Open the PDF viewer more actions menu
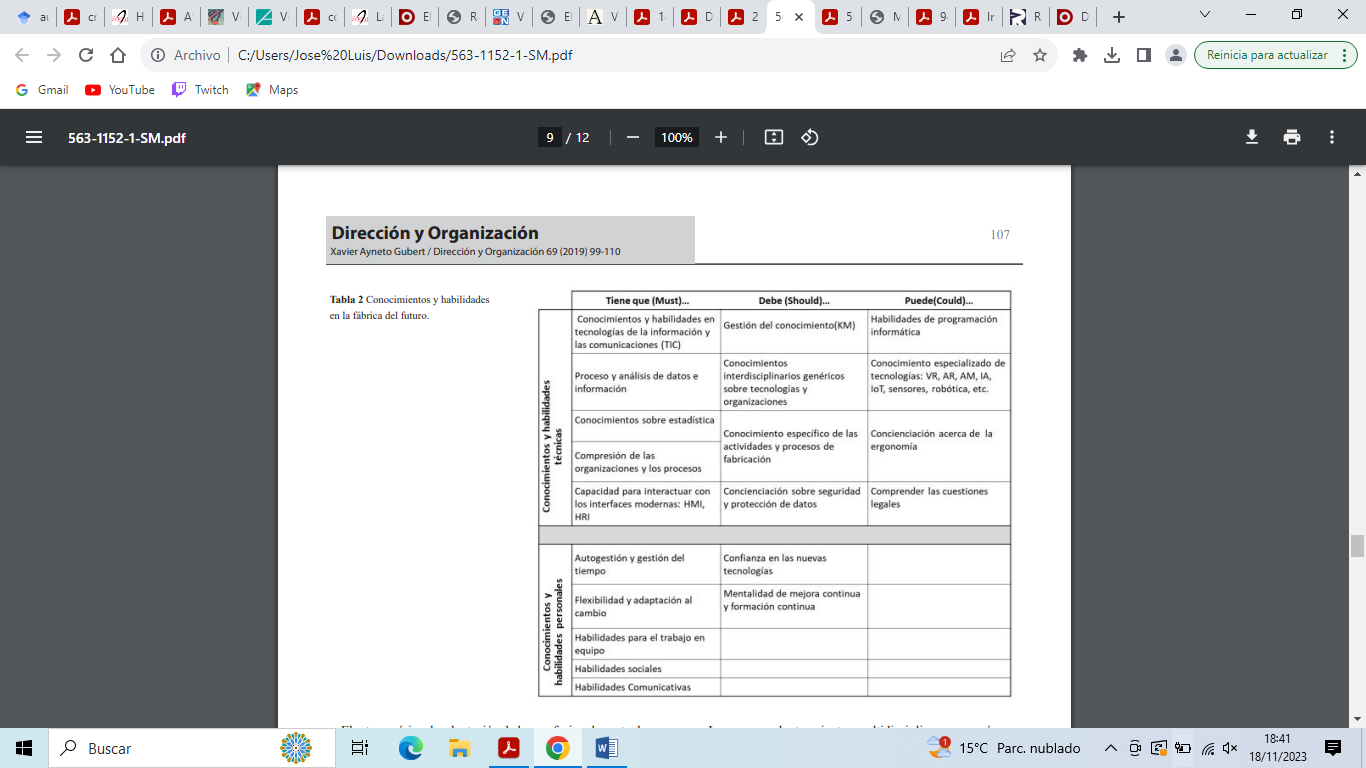Image resolution: width=1366 pixels, height=768 pixels. (1332, 138)
